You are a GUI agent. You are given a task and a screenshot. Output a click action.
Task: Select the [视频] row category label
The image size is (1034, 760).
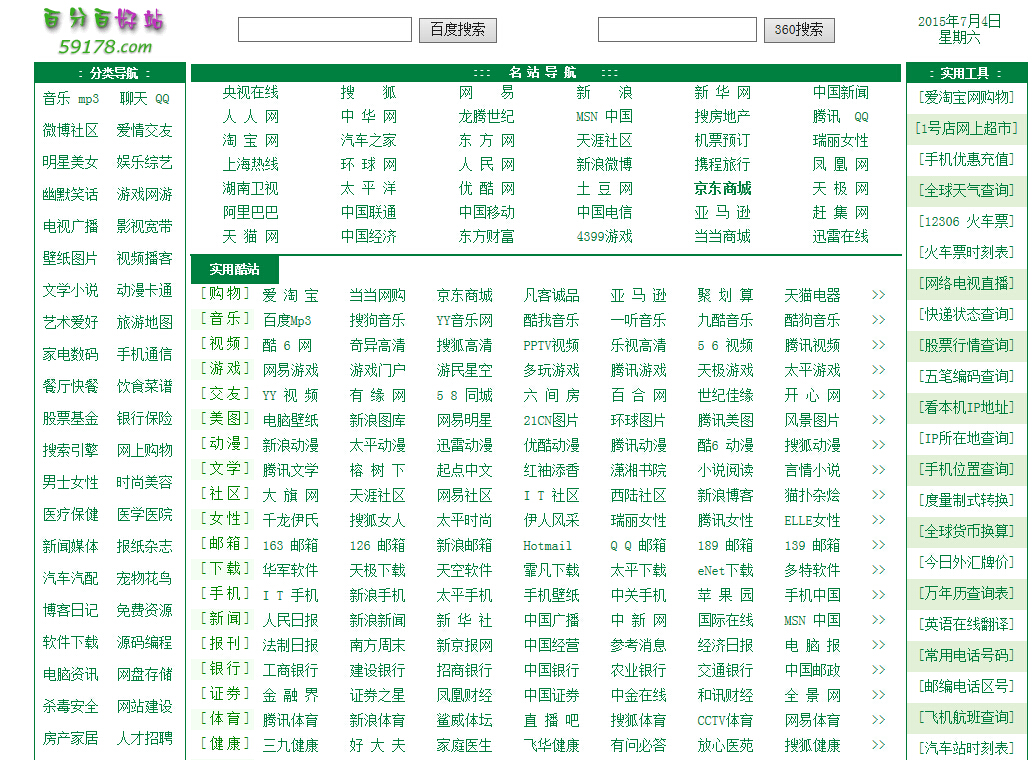click(x=226, y=344)
